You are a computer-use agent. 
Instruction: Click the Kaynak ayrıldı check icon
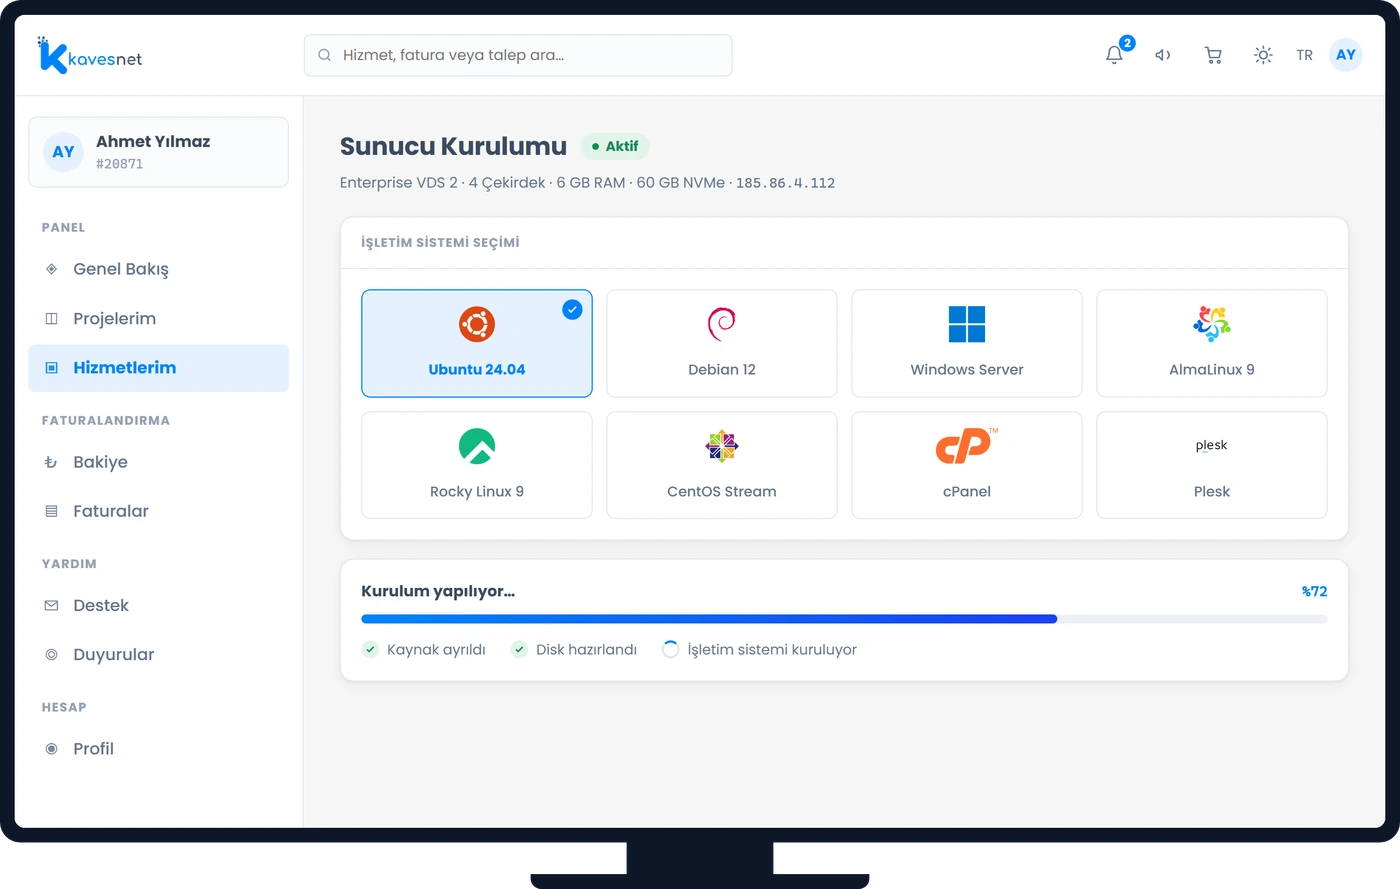pos(370,649)
